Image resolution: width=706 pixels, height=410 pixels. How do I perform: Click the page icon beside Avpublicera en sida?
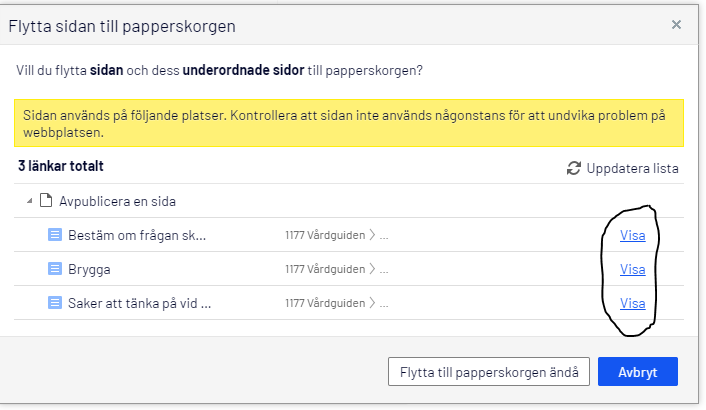point(45,202)
